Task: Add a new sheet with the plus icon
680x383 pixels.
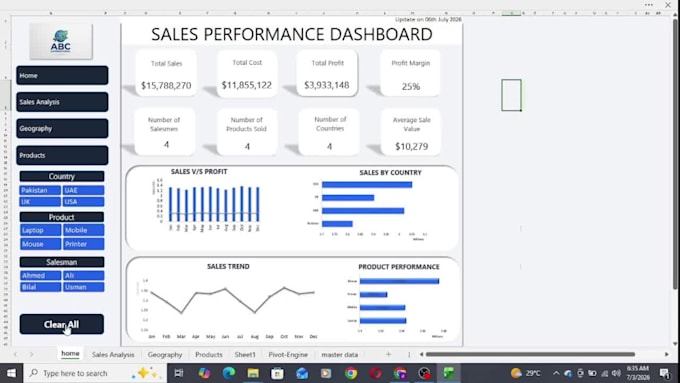Action: point(388,354)
